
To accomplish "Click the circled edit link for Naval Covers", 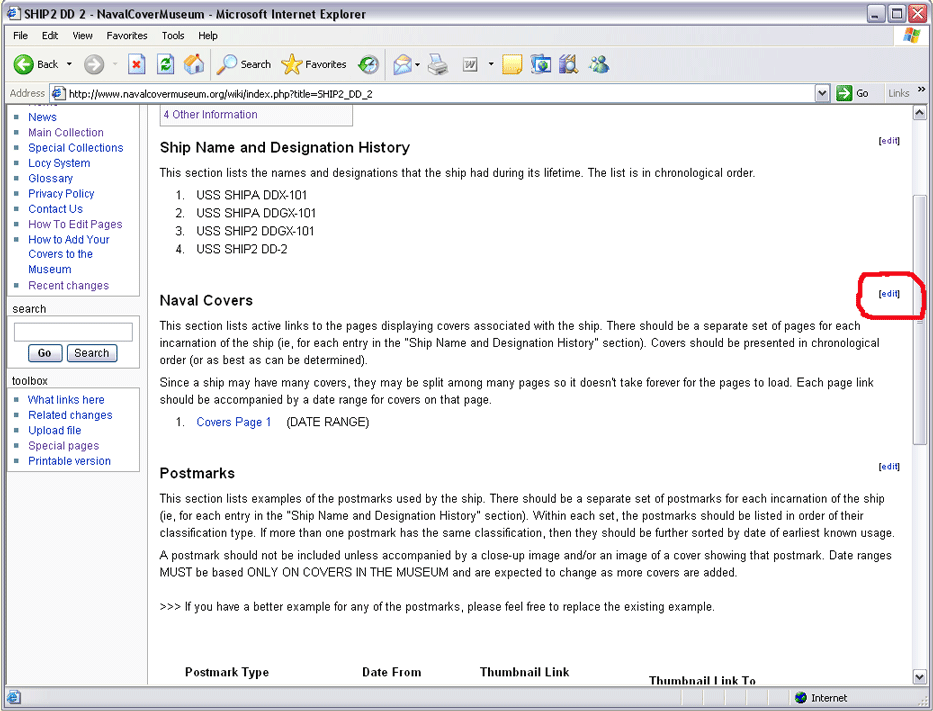I will [x=889, y=294].
